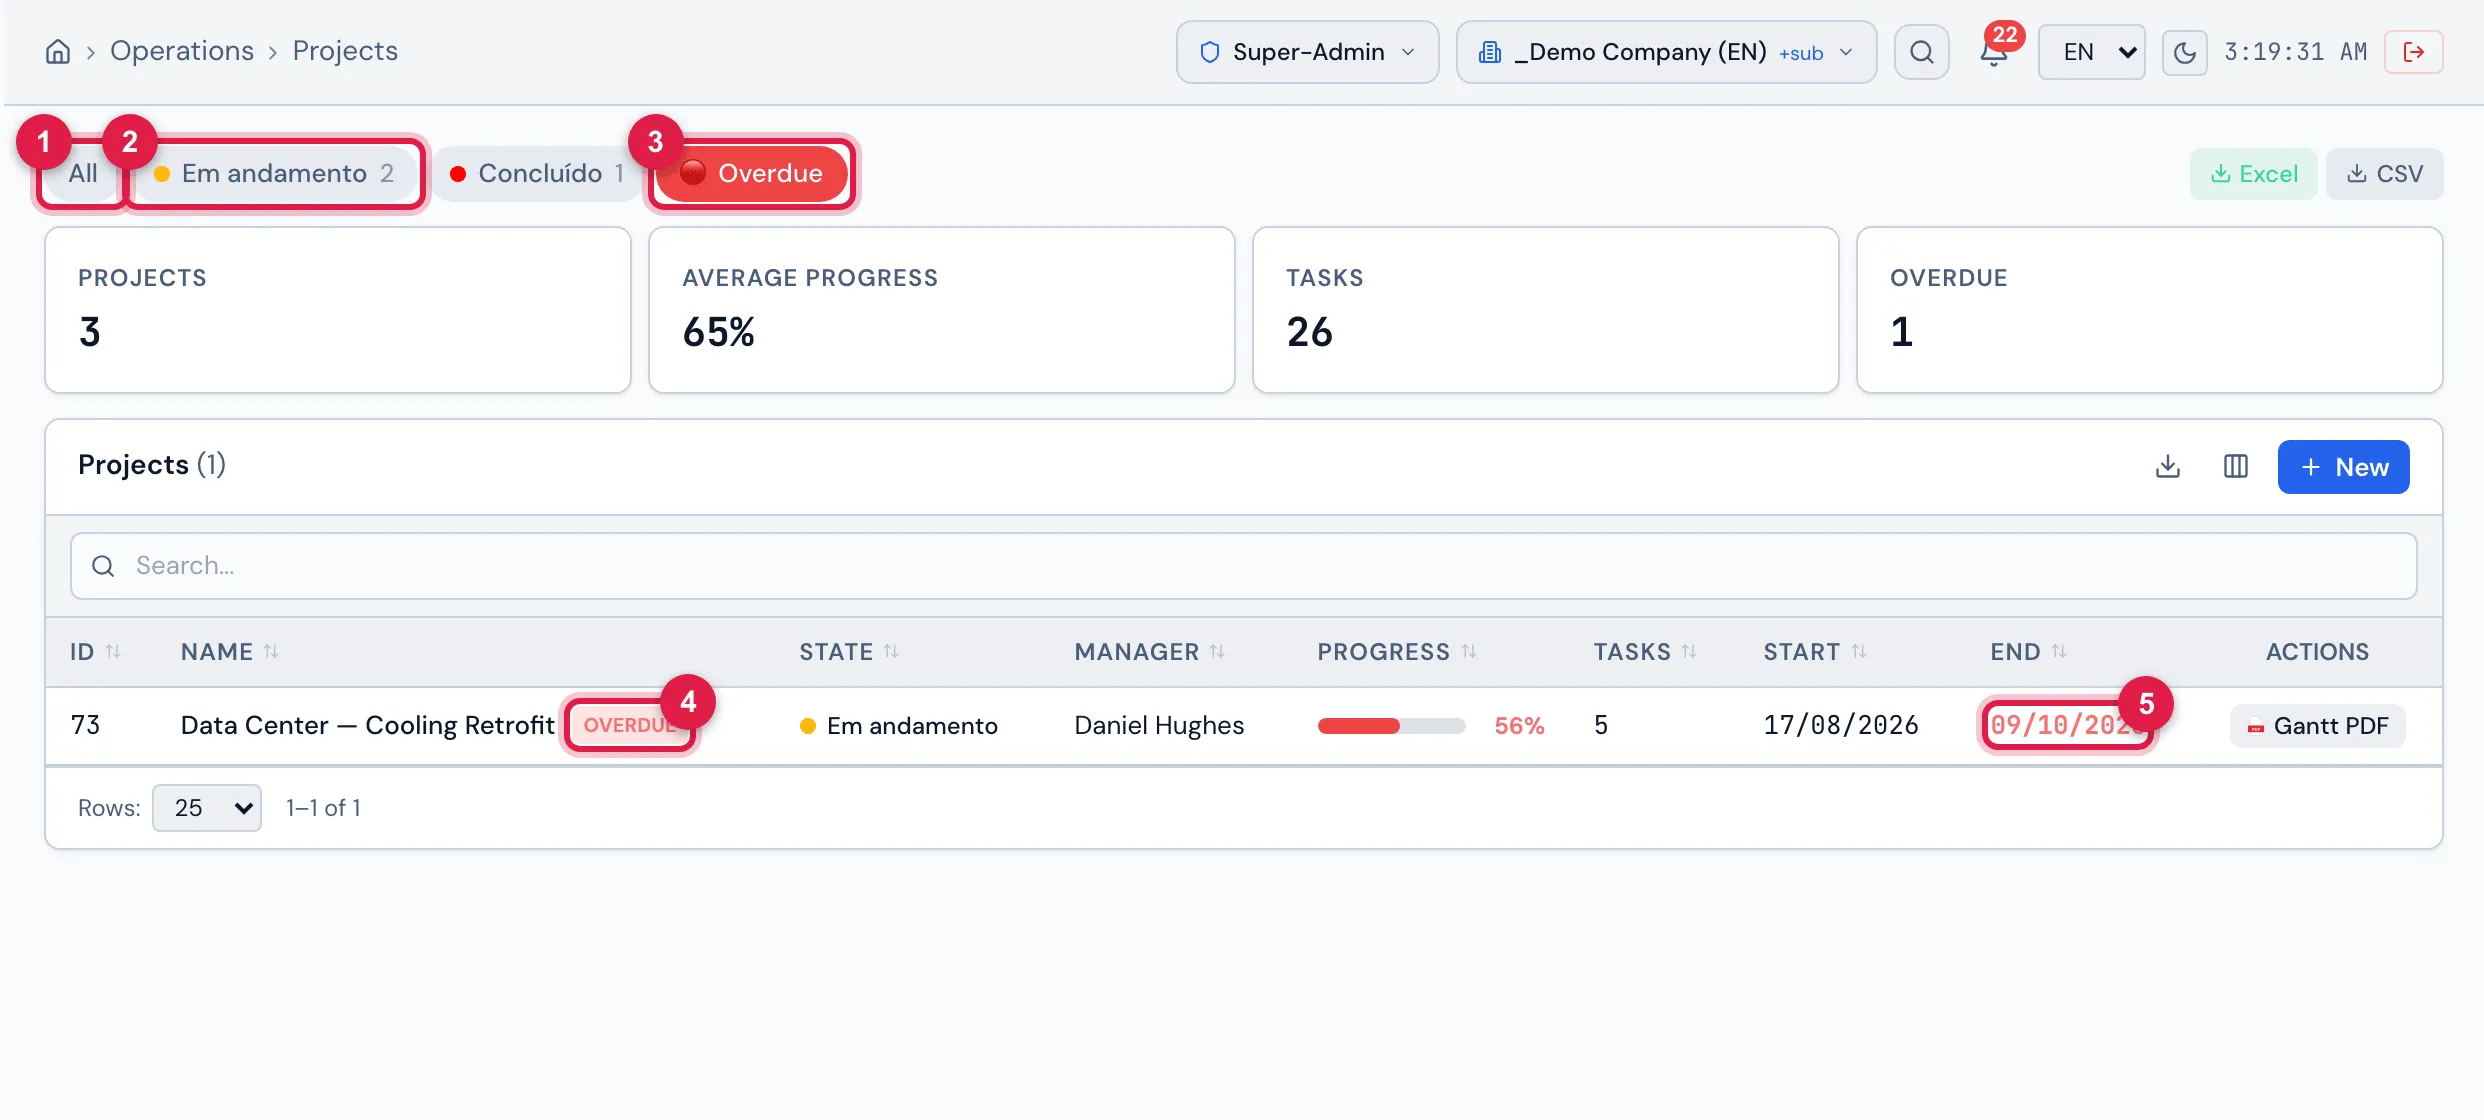Toggle the Overdue filter chip

coord(752,174)
